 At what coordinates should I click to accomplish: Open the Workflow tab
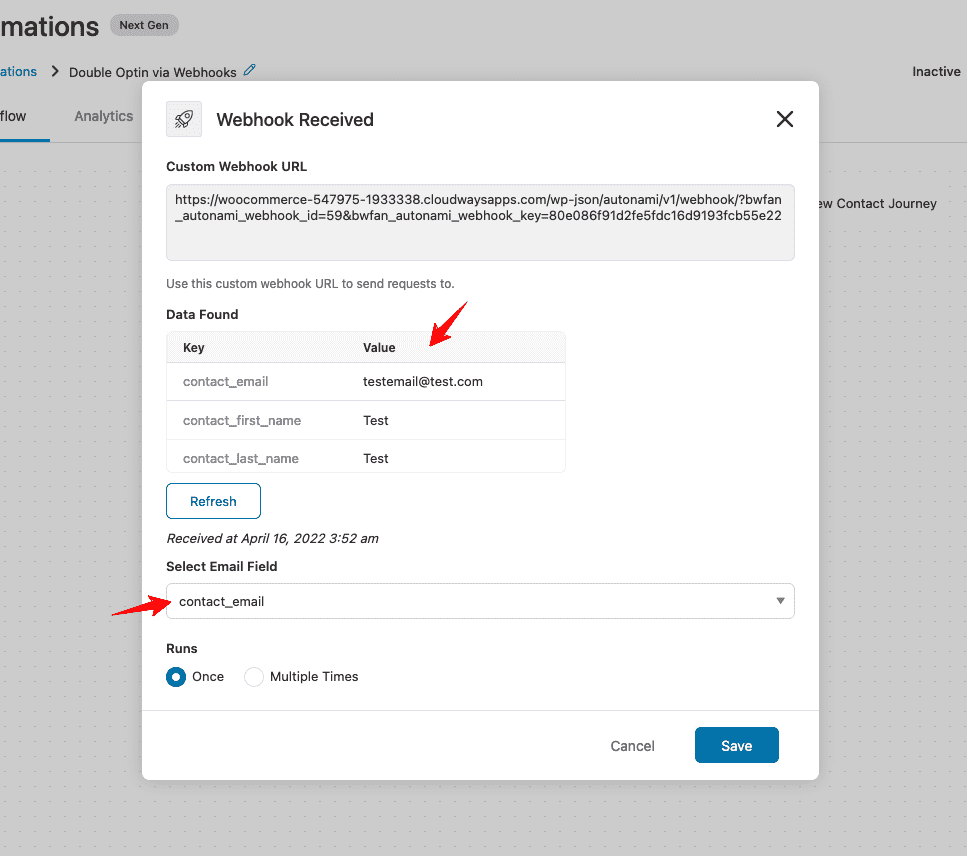pos(14,116)
